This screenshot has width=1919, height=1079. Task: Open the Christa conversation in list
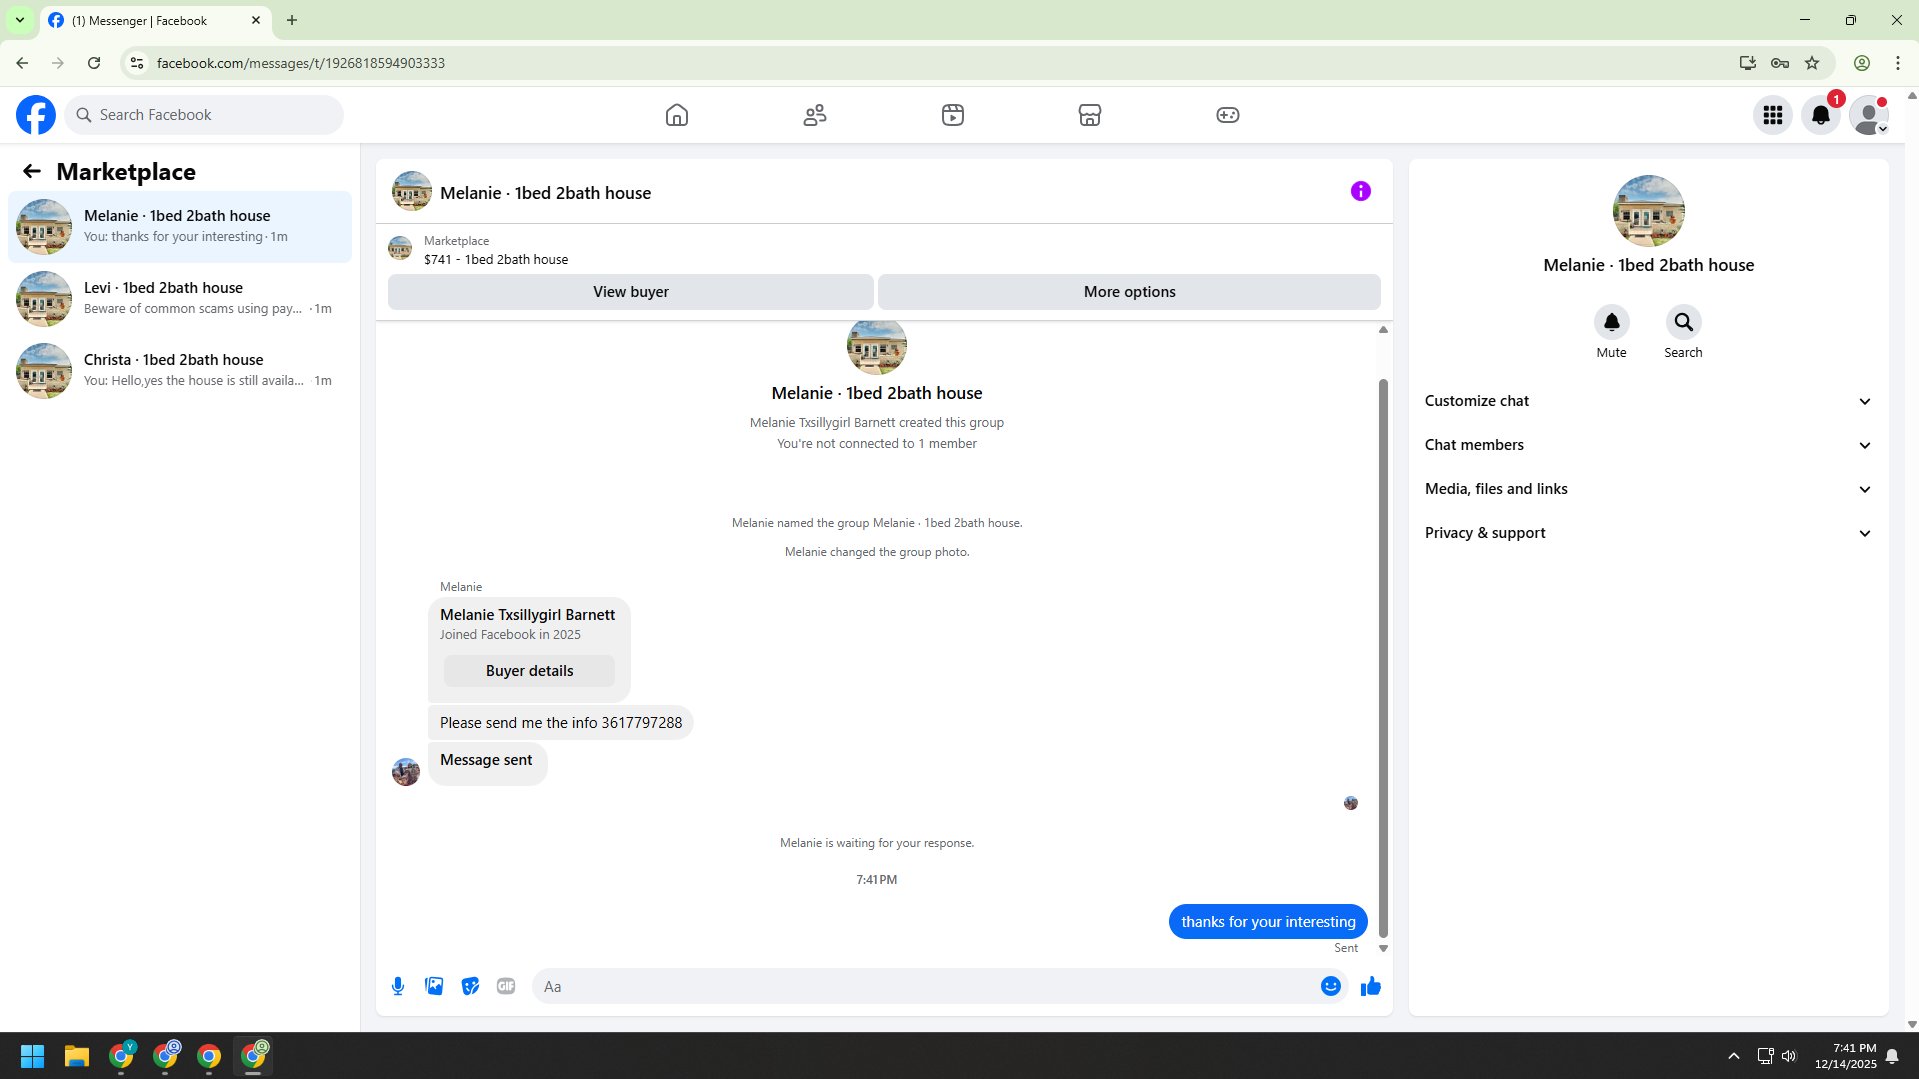tap(180, 371)
